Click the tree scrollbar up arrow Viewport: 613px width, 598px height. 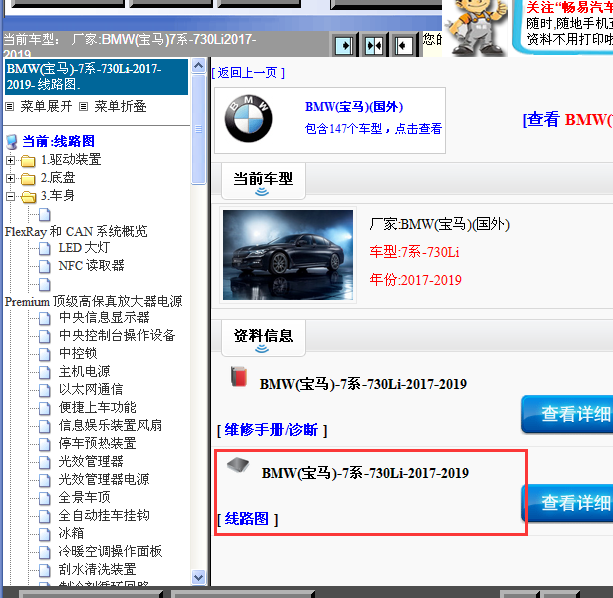coord(199,66)
